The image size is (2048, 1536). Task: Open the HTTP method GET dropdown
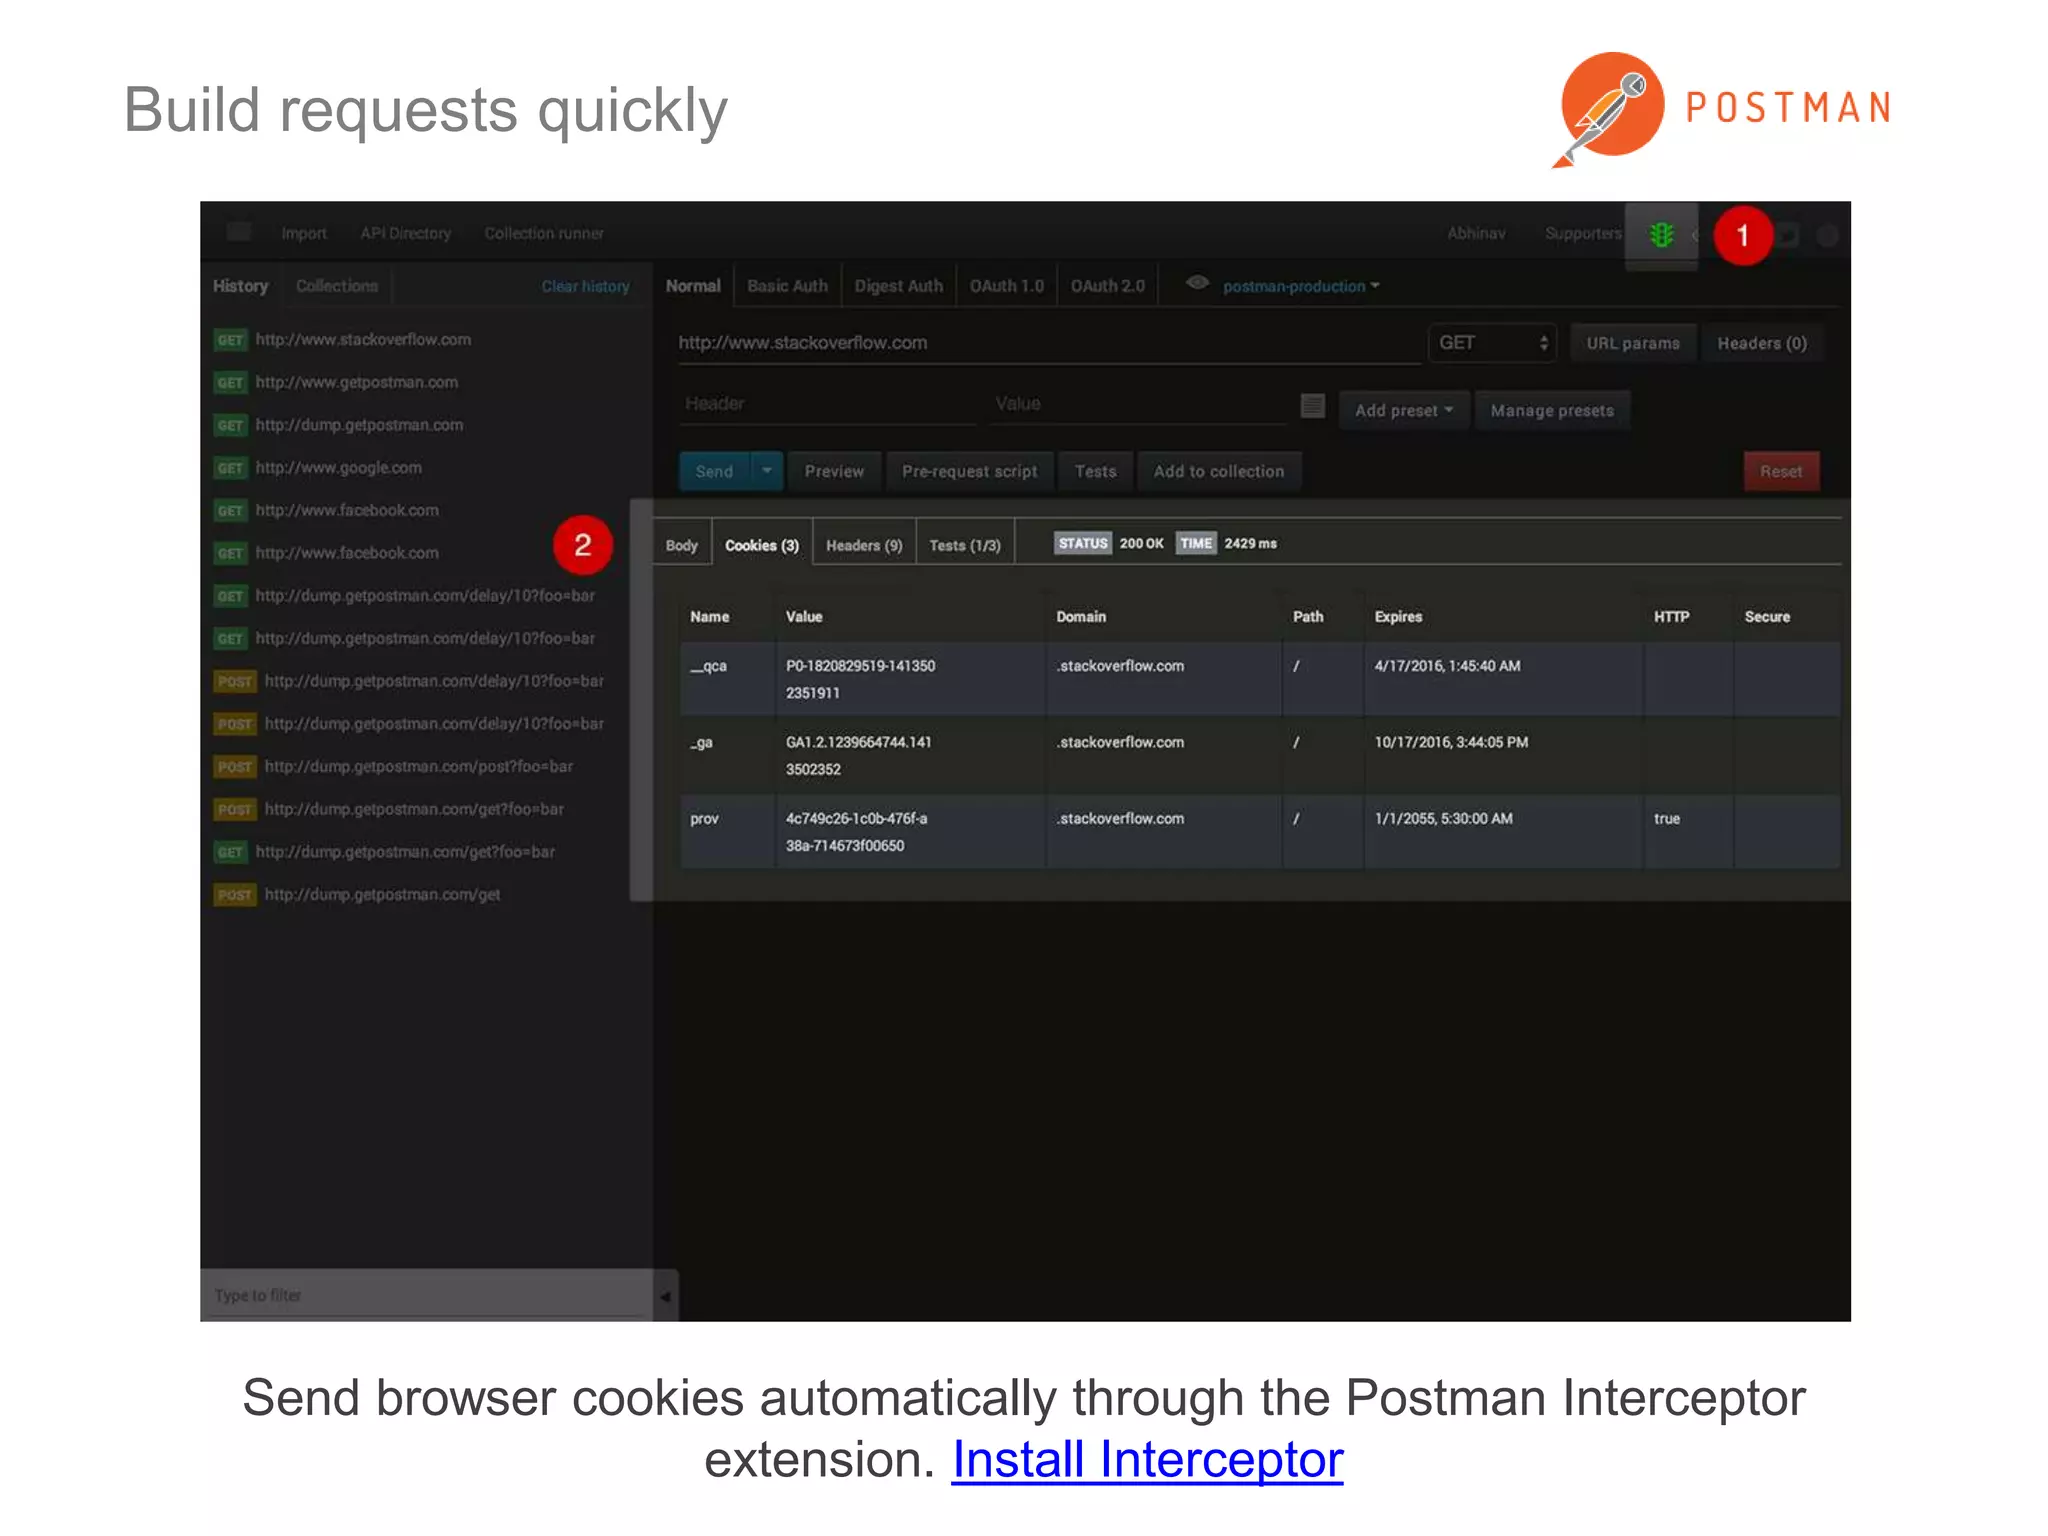pos(1494,343)
